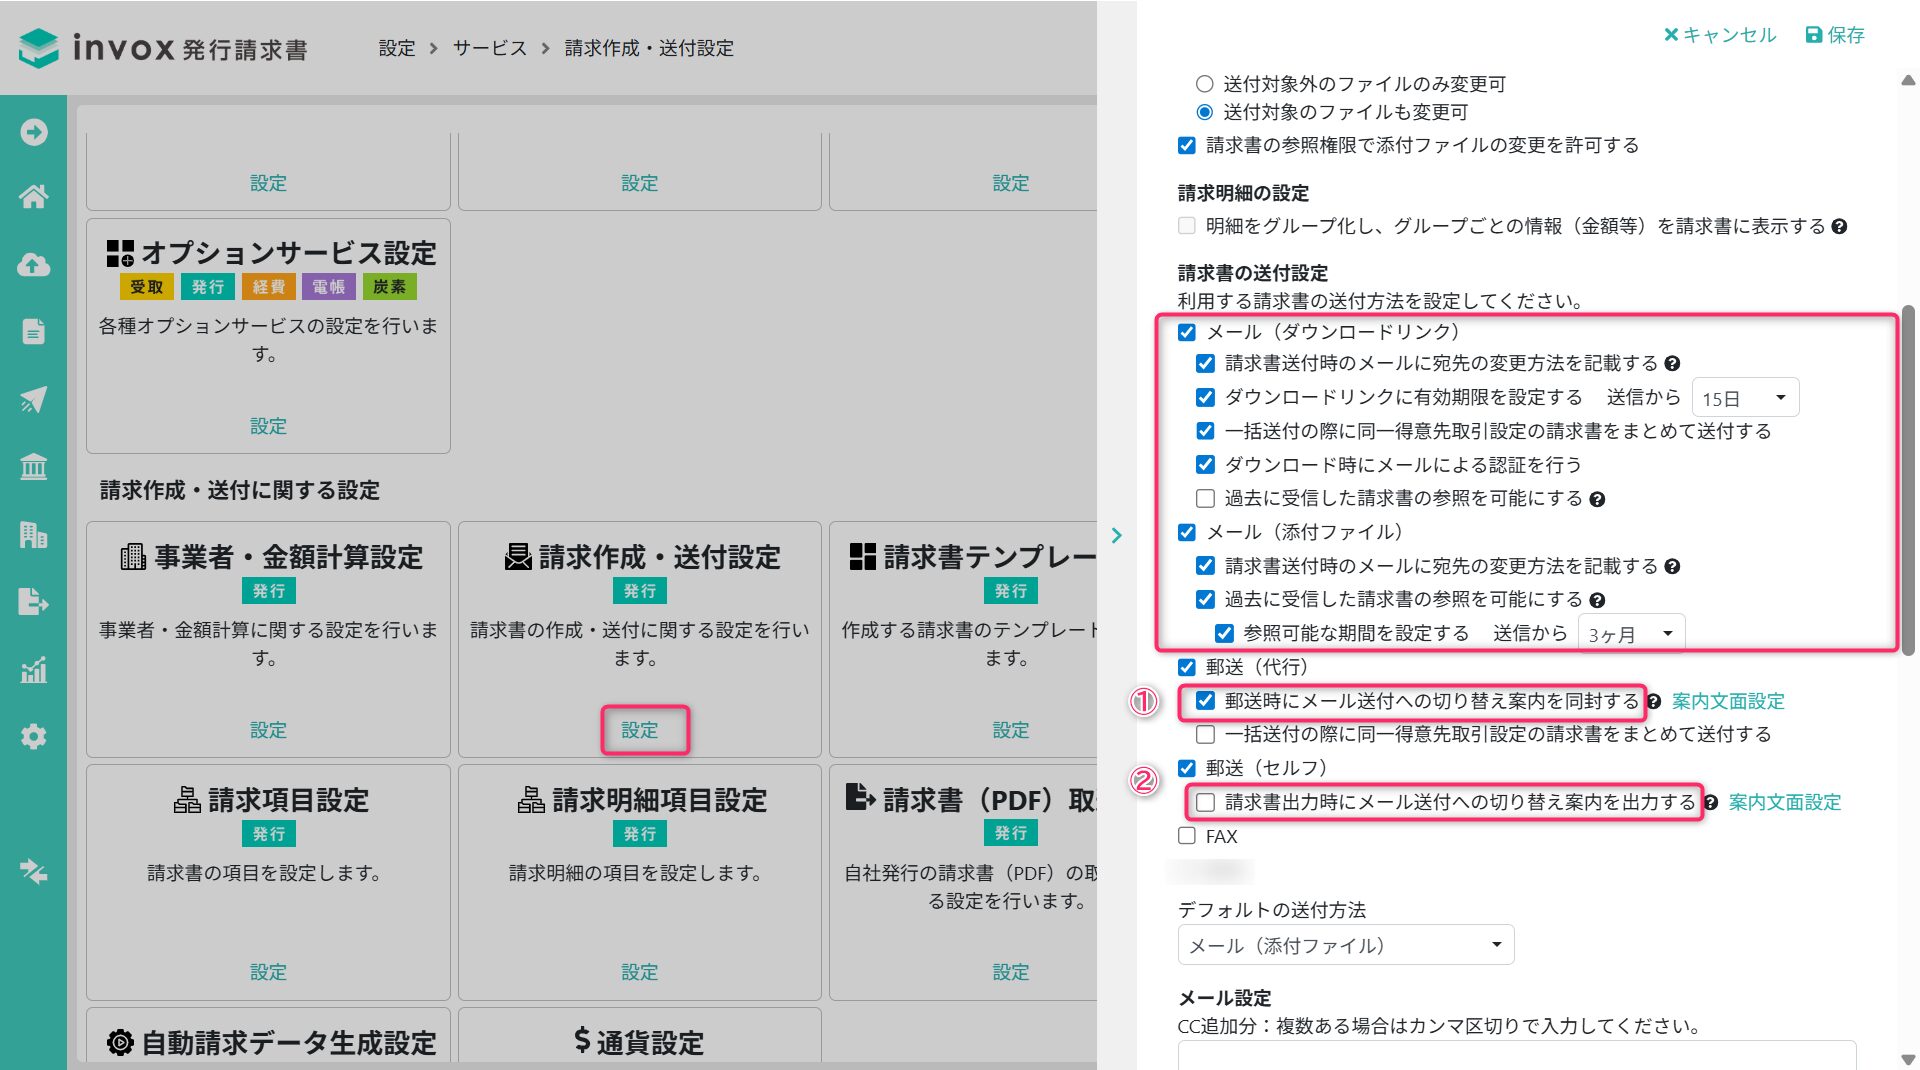Click 設定 link on オプションサービス設定 card
This screenshot has width=1920, height=1070.
click(x=268, y=426)
